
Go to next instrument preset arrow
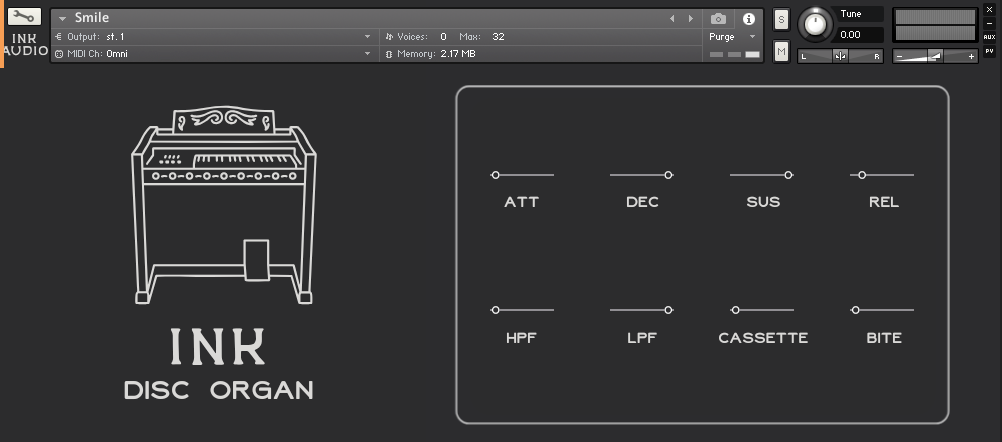690,18
